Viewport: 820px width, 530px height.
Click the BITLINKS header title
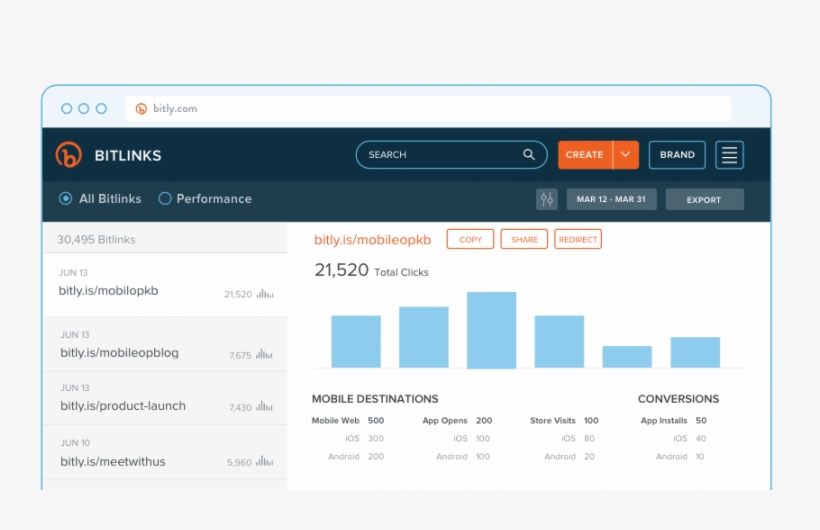coord(128,155)
